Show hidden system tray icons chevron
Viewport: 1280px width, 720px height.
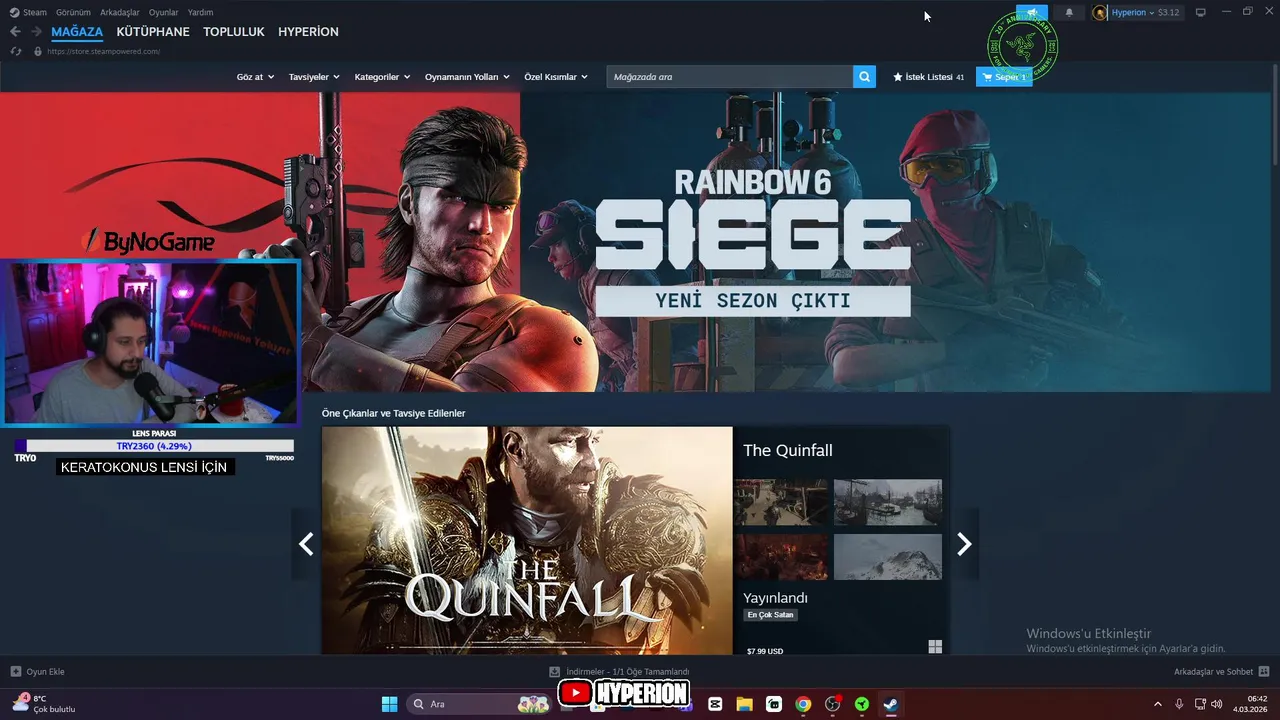pyautogui.click(x=1158, y=704)
